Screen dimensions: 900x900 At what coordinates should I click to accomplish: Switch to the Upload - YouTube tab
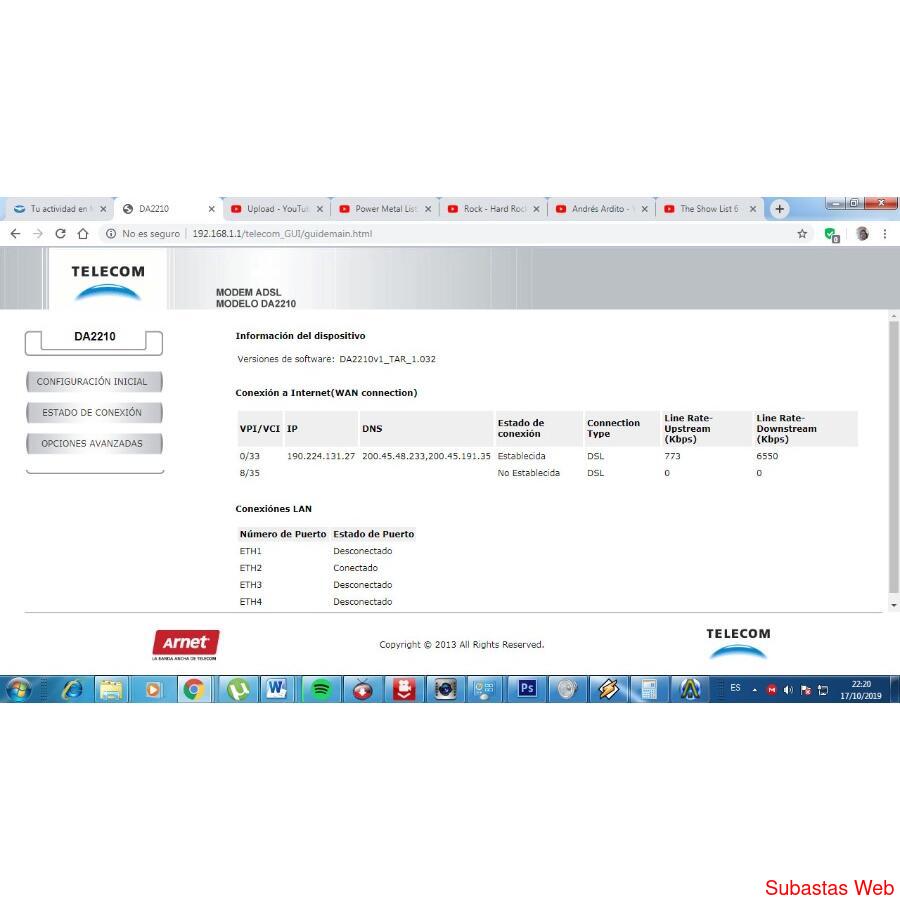(x=276, y=209)
